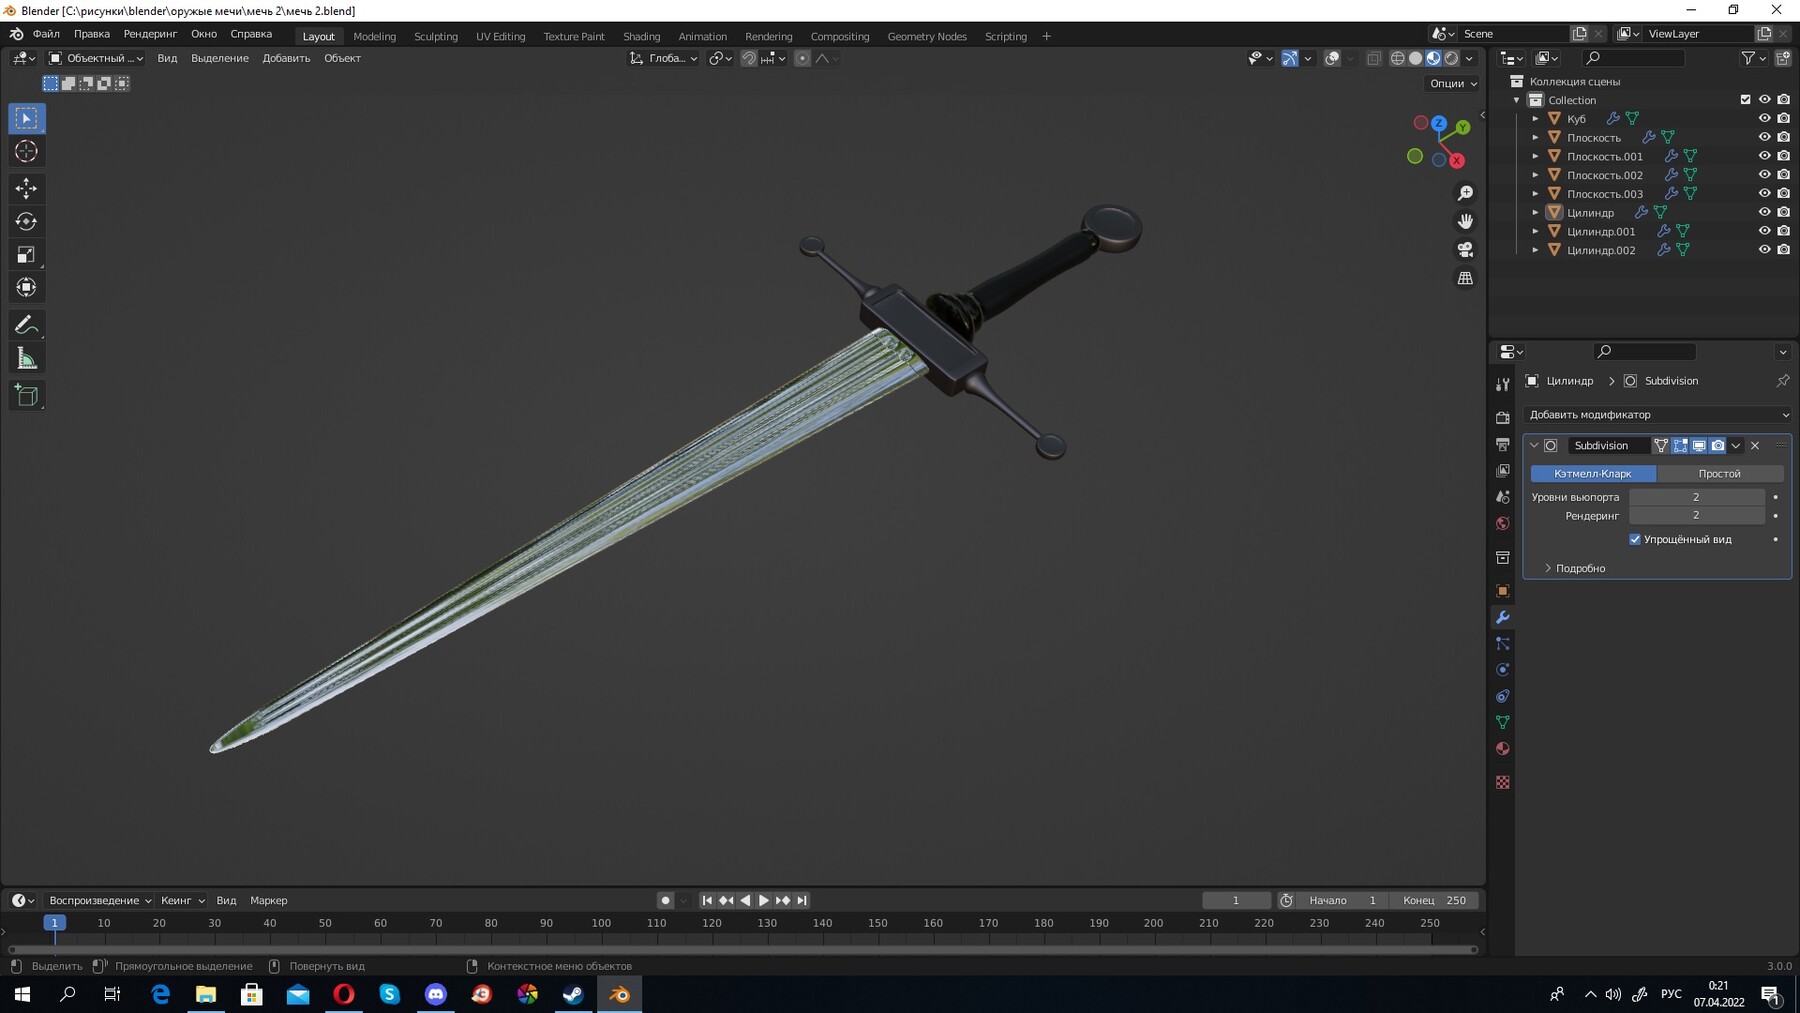Select the Measure tool

26,357
